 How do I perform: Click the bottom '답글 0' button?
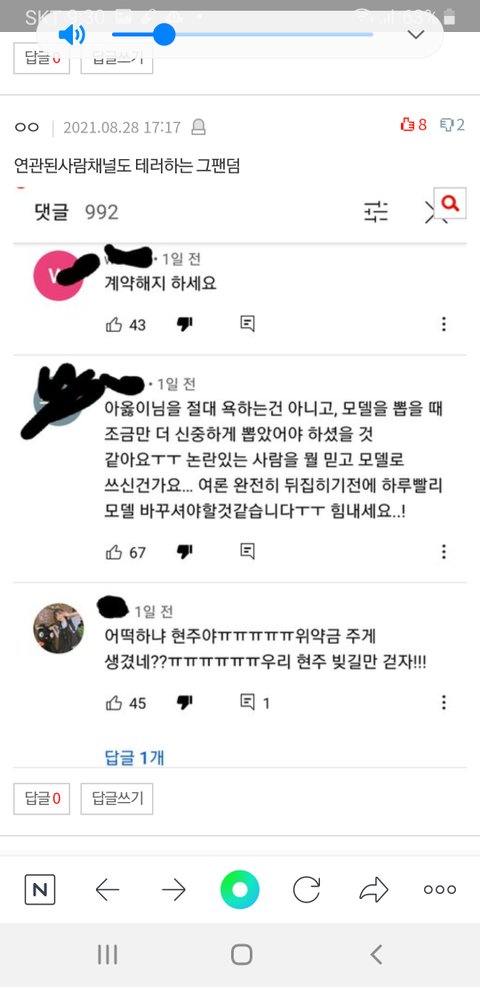42,799
